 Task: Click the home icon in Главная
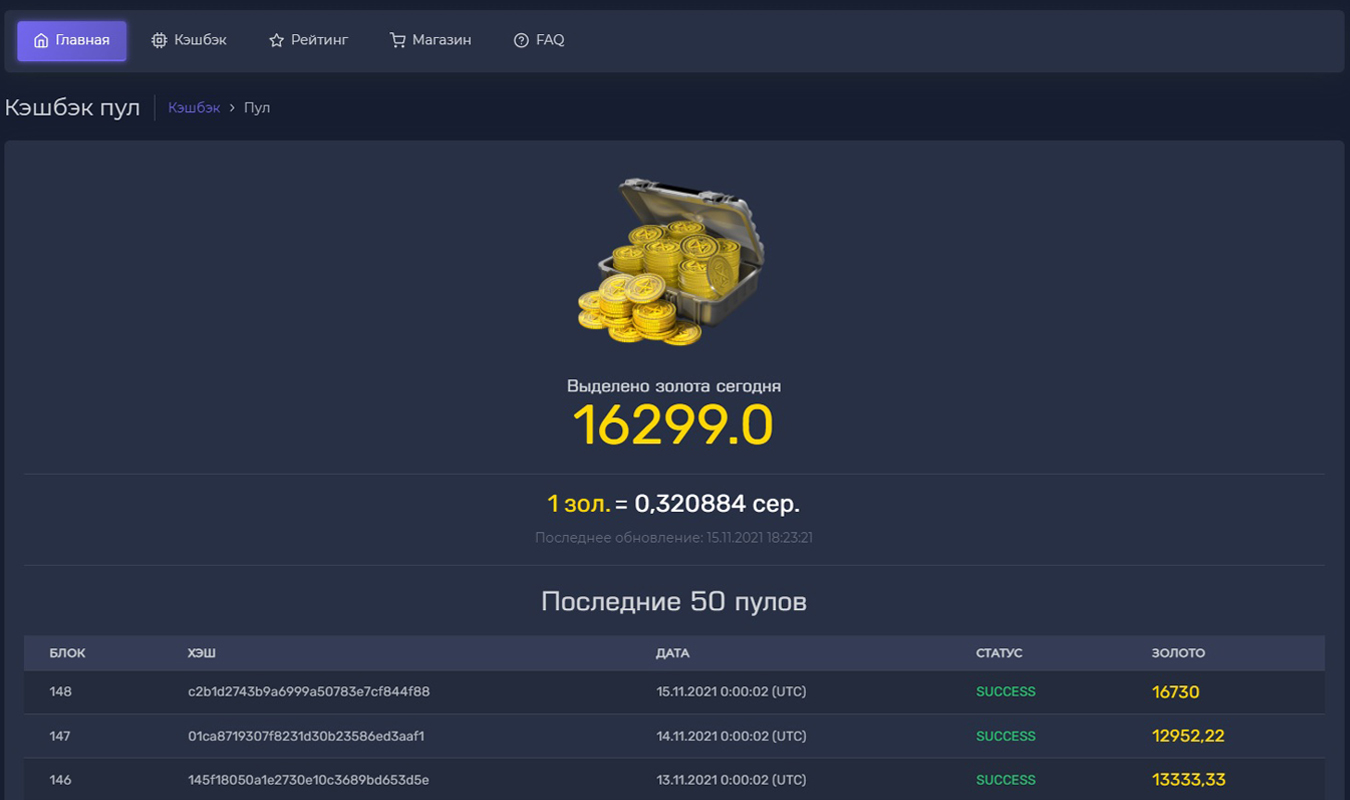[41, 41]
